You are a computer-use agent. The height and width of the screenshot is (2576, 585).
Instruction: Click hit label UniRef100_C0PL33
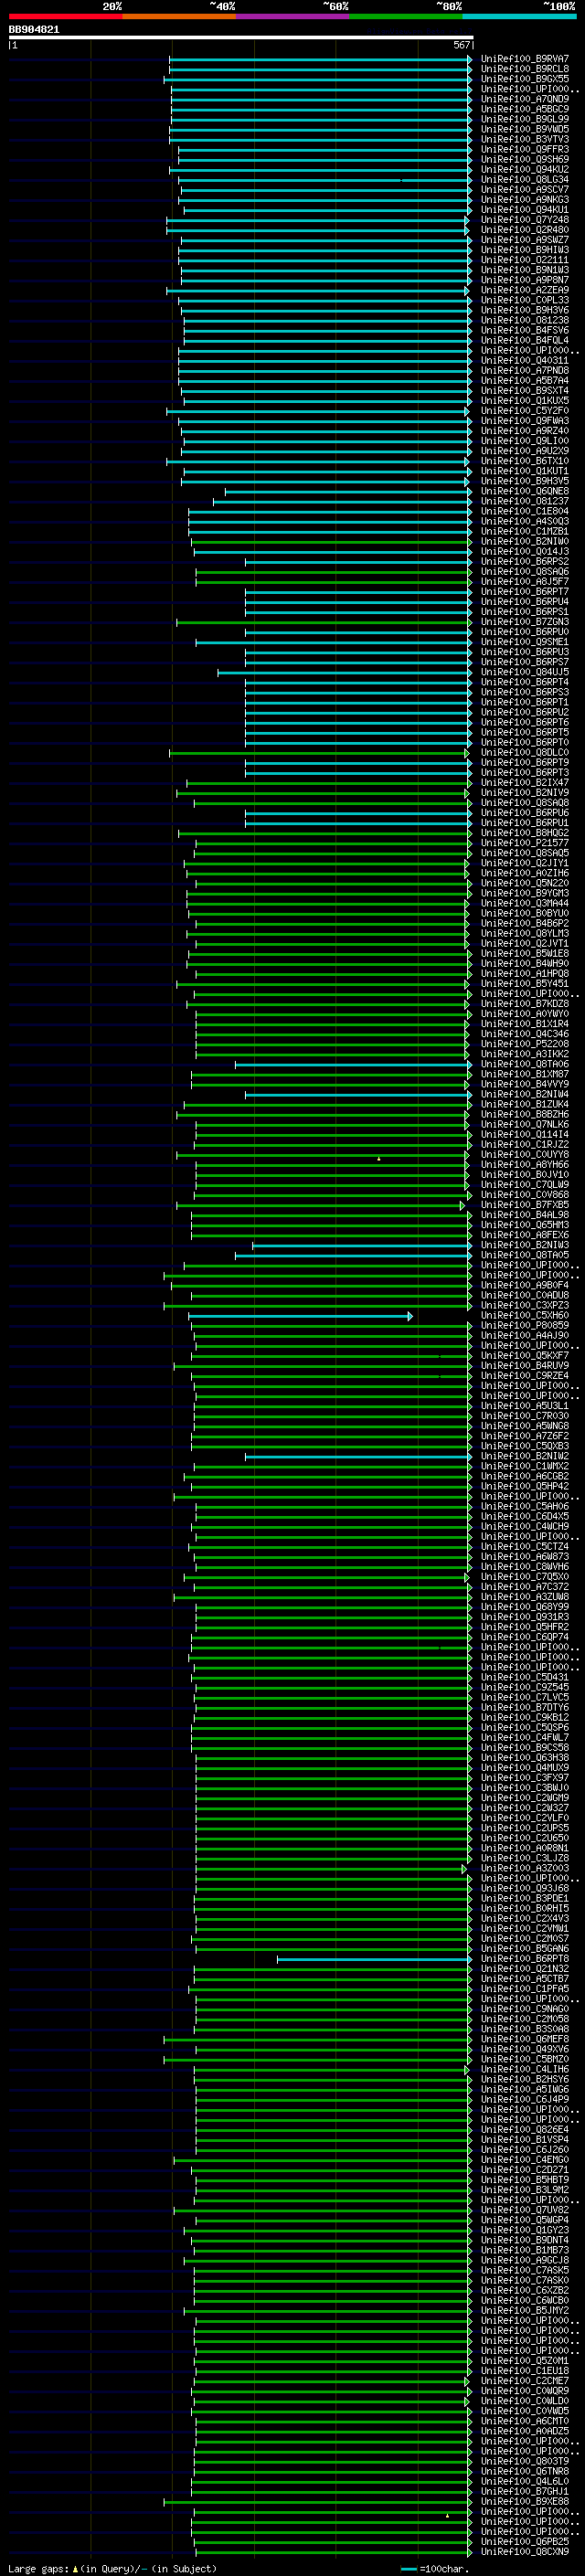coord(525,300)
